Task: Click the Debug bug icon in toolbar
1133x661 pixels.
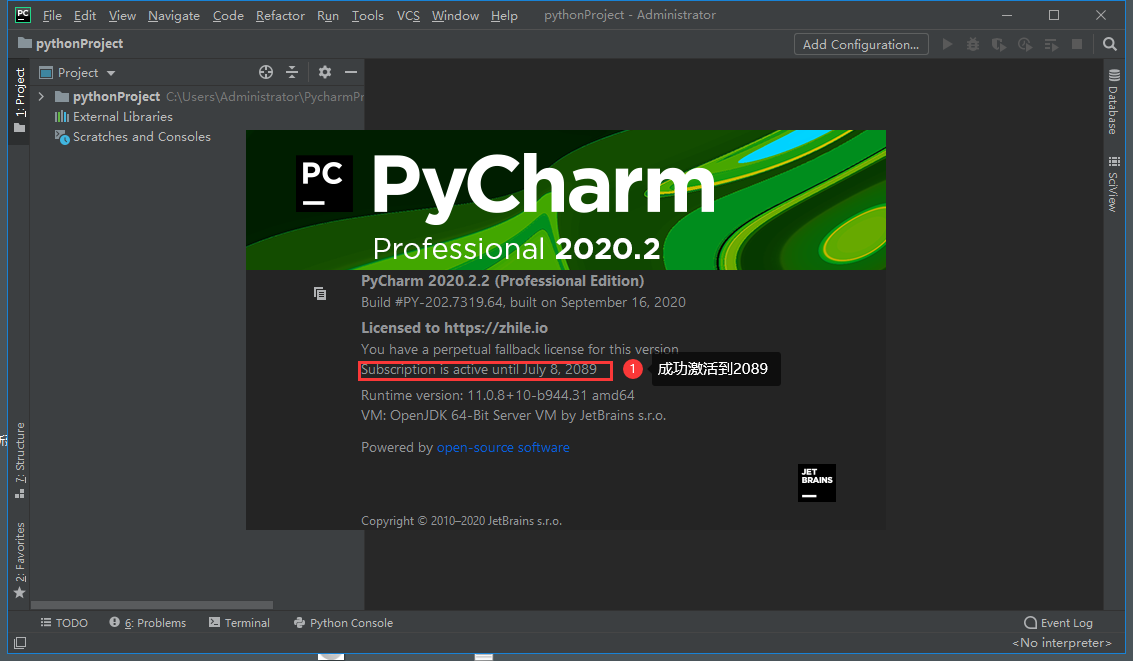Action: pos(973,44)
